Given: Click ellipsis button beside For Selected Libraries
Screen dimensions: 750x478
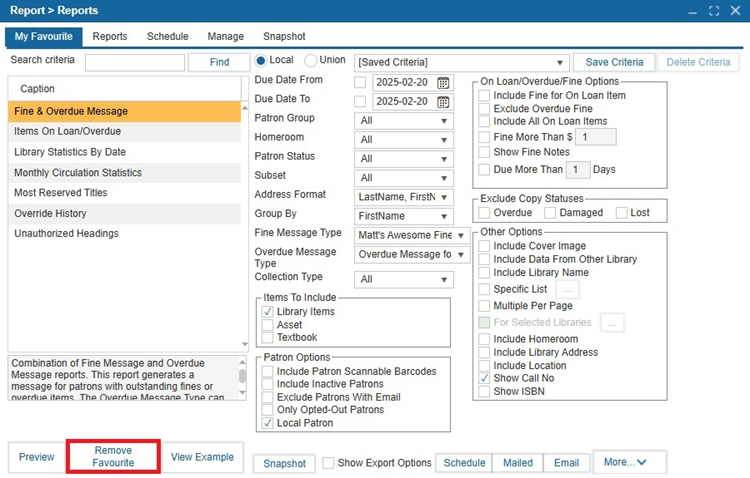Looking at the screenshot, I should tap(612, 323).
